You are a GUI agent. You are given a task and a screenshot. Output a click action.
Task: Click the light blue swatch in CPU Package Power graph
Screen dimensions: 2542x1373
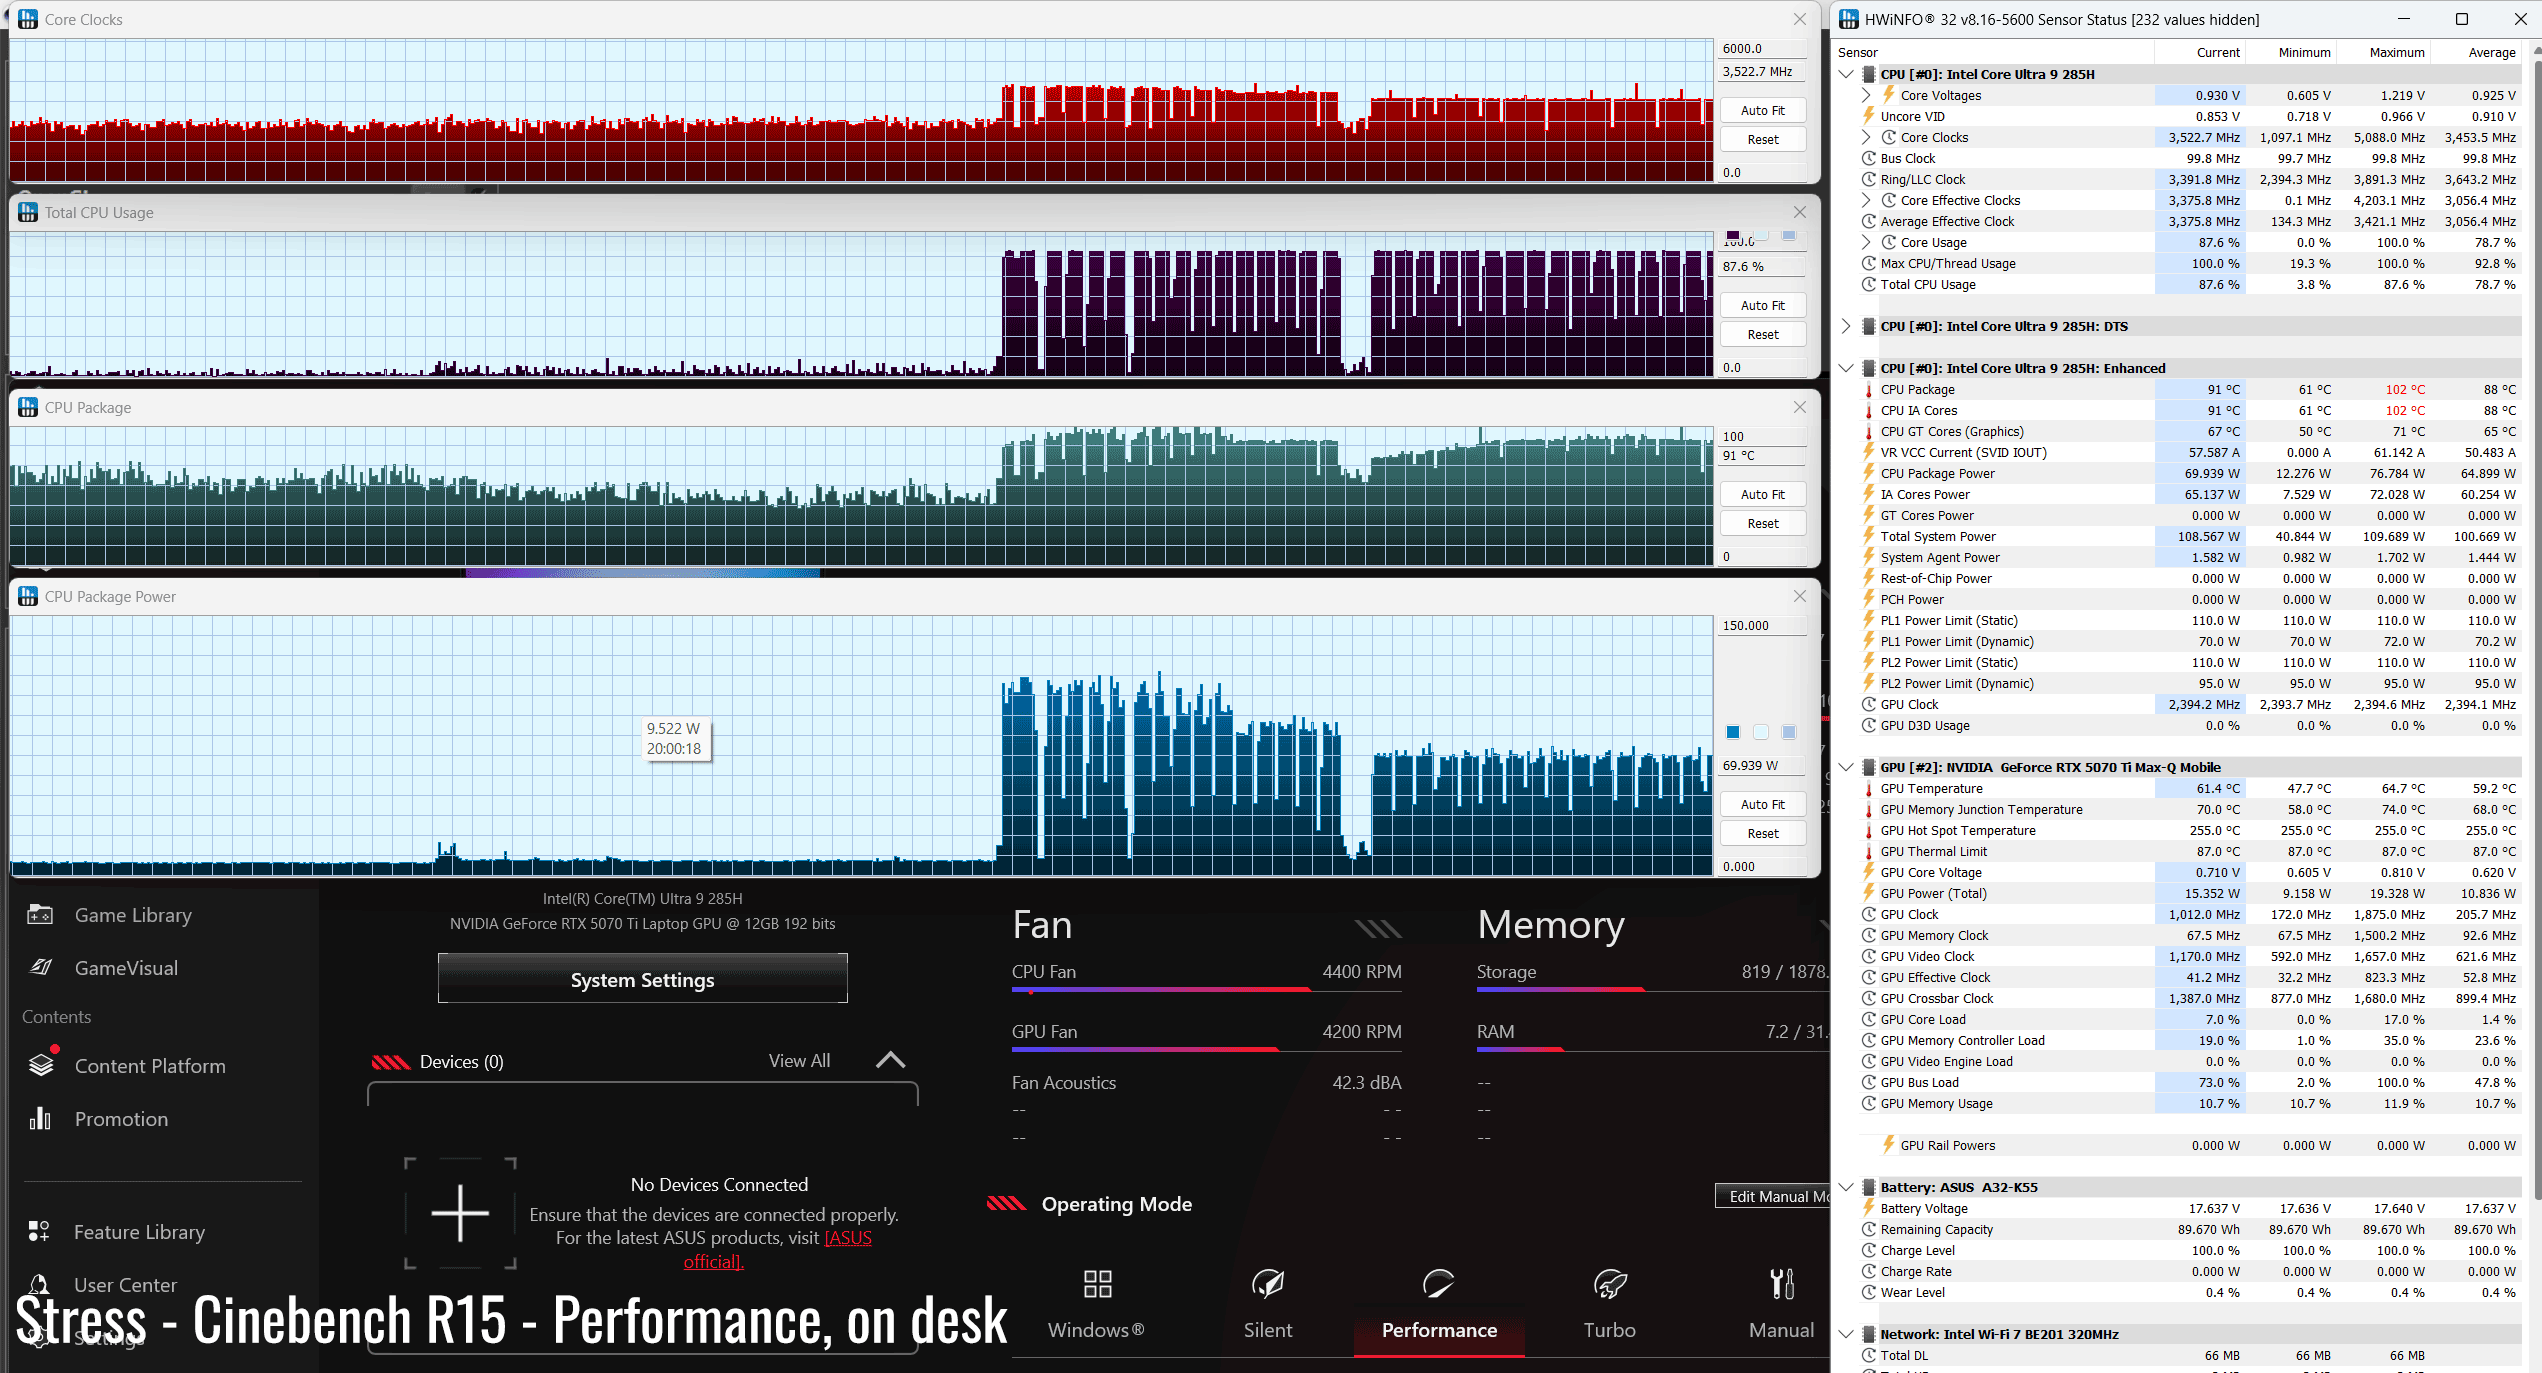(x=1789, y=732)
